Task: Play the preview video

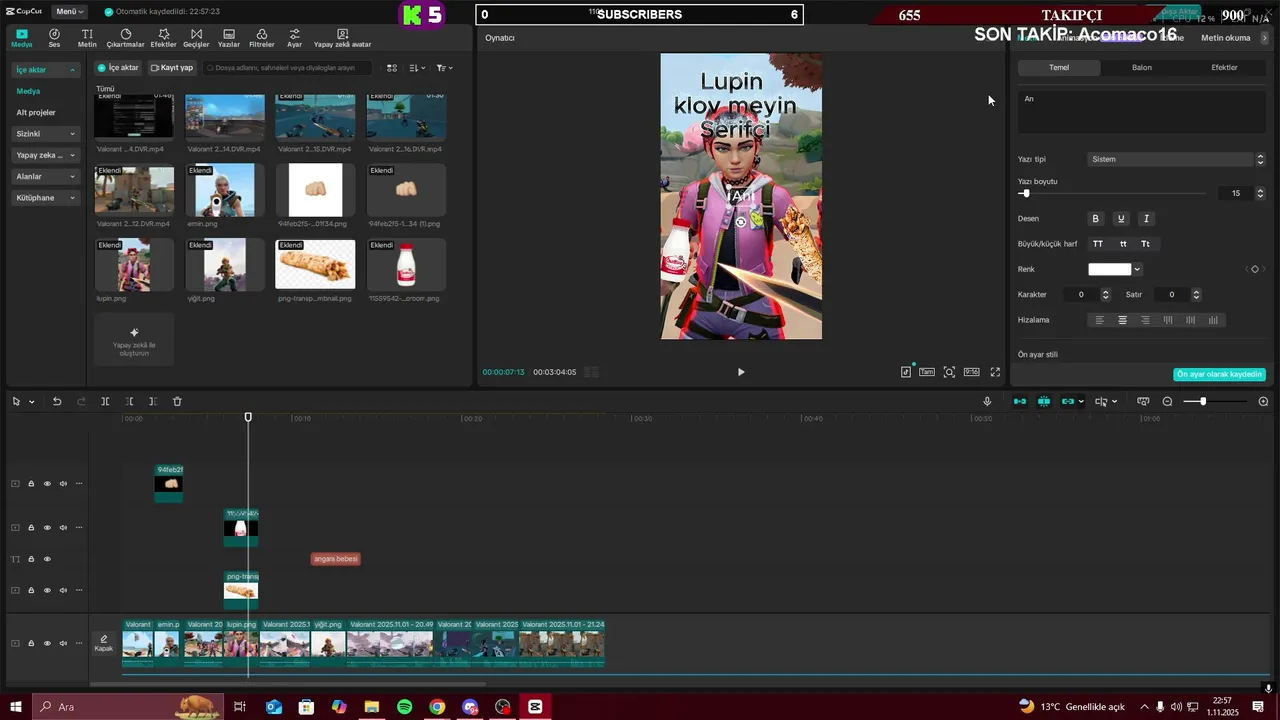Action: (741, 372)
